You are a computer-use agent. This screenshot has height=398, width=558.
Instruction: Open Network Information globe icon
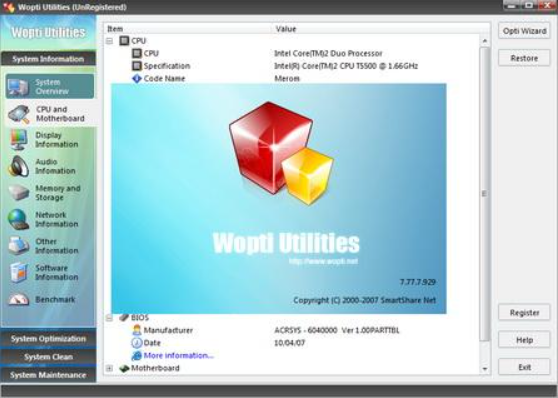(19, 219)
